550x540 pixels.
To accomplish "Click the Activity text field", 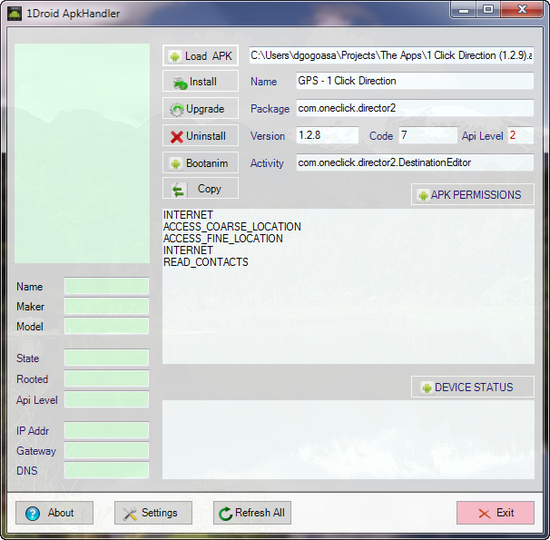I will (415, 163).
